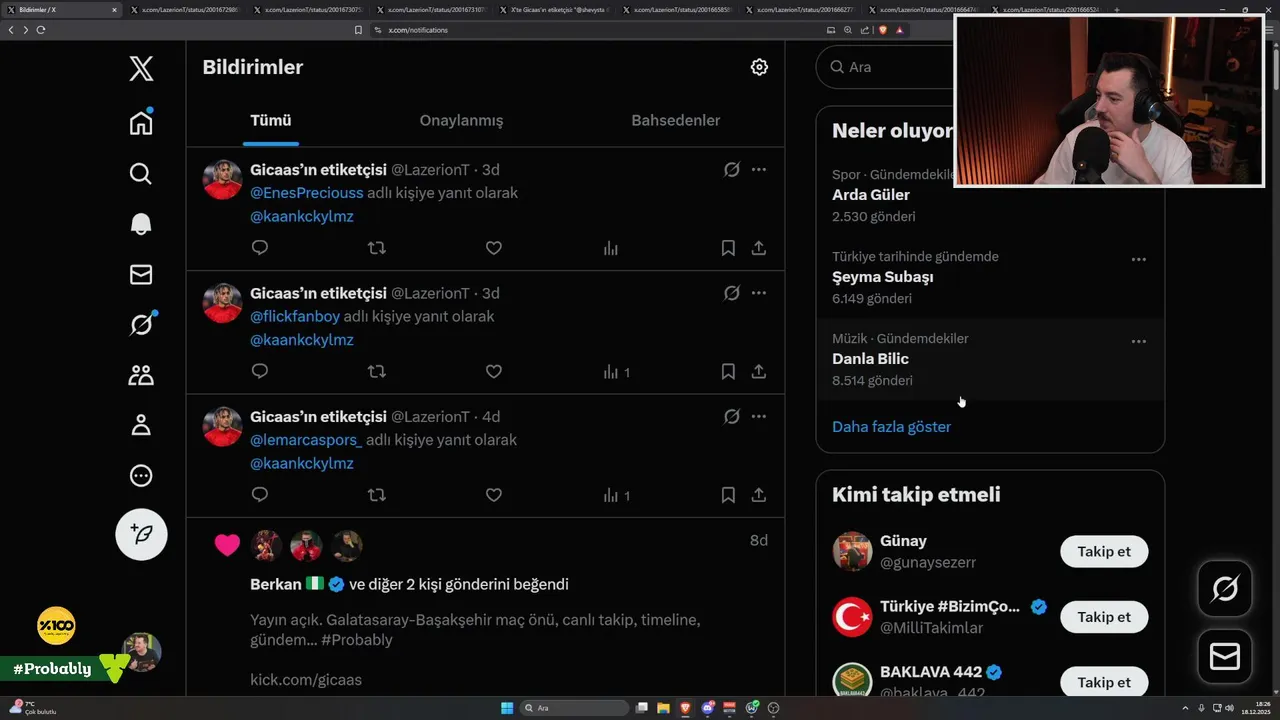Click the browser address bar x.com/notifications
The width and height of the screenshot is (1280, 720).
click(595, 30)
